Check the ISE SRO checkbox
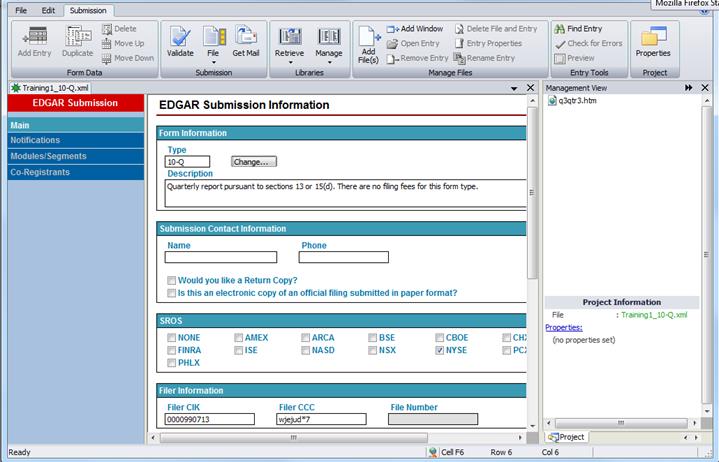 pyautogui.click(x=238, y=350)
